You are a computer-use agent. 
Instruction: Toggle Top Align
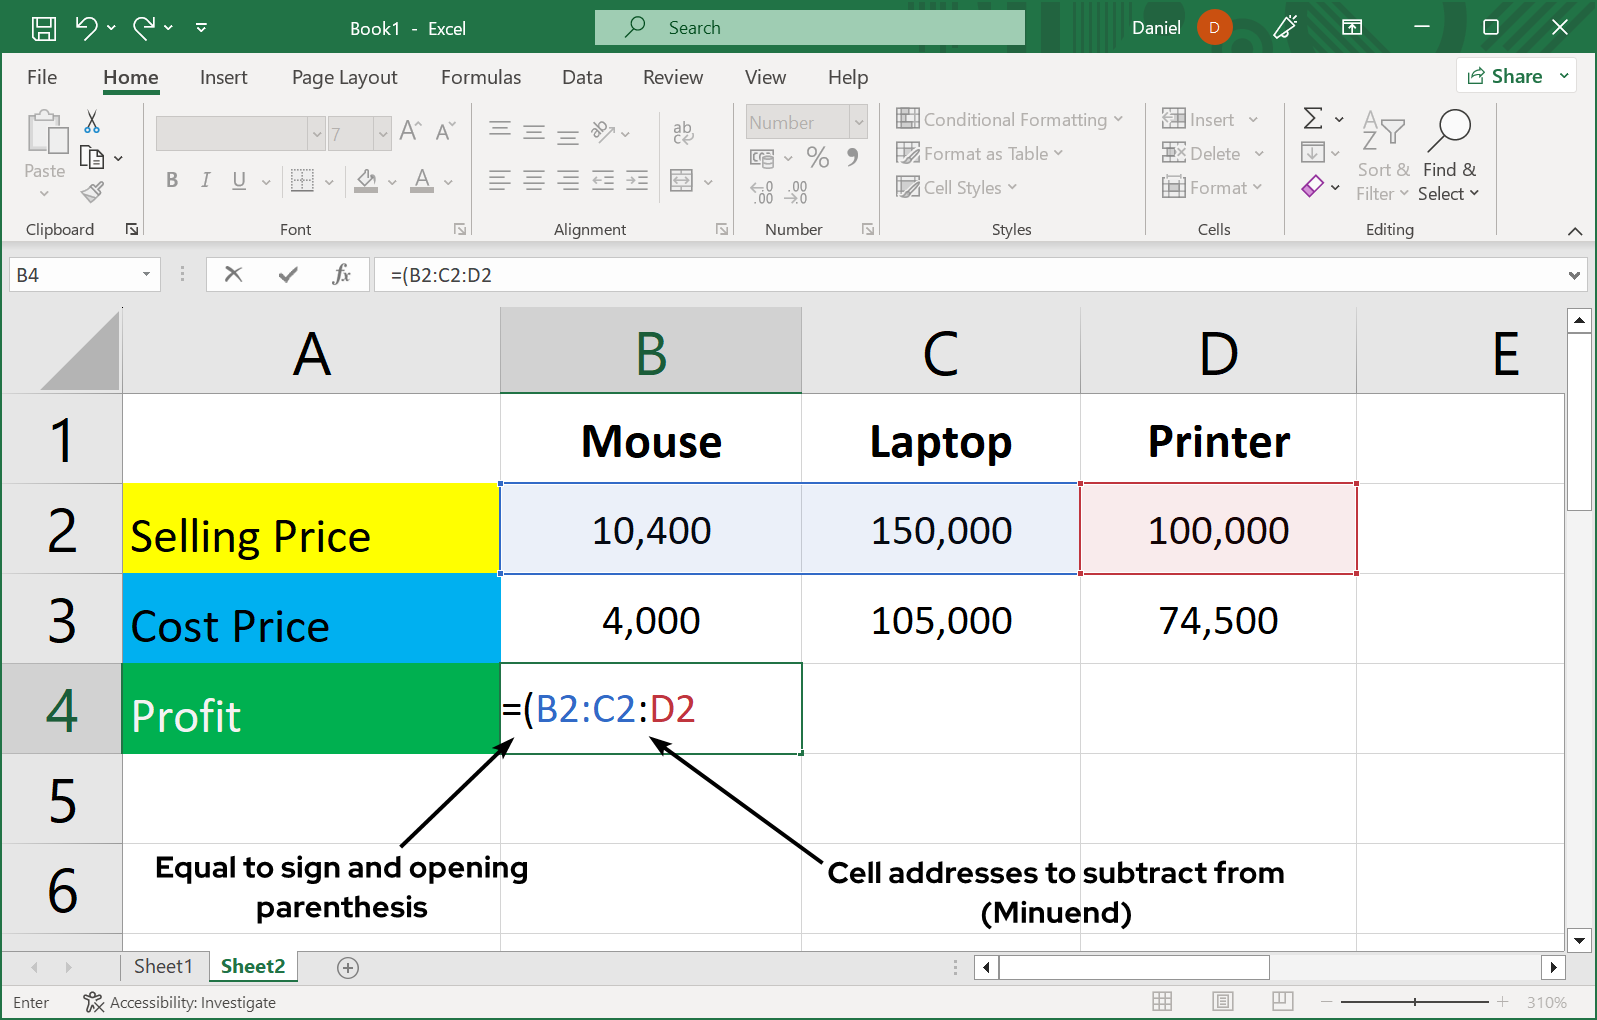tap(500, 131)
